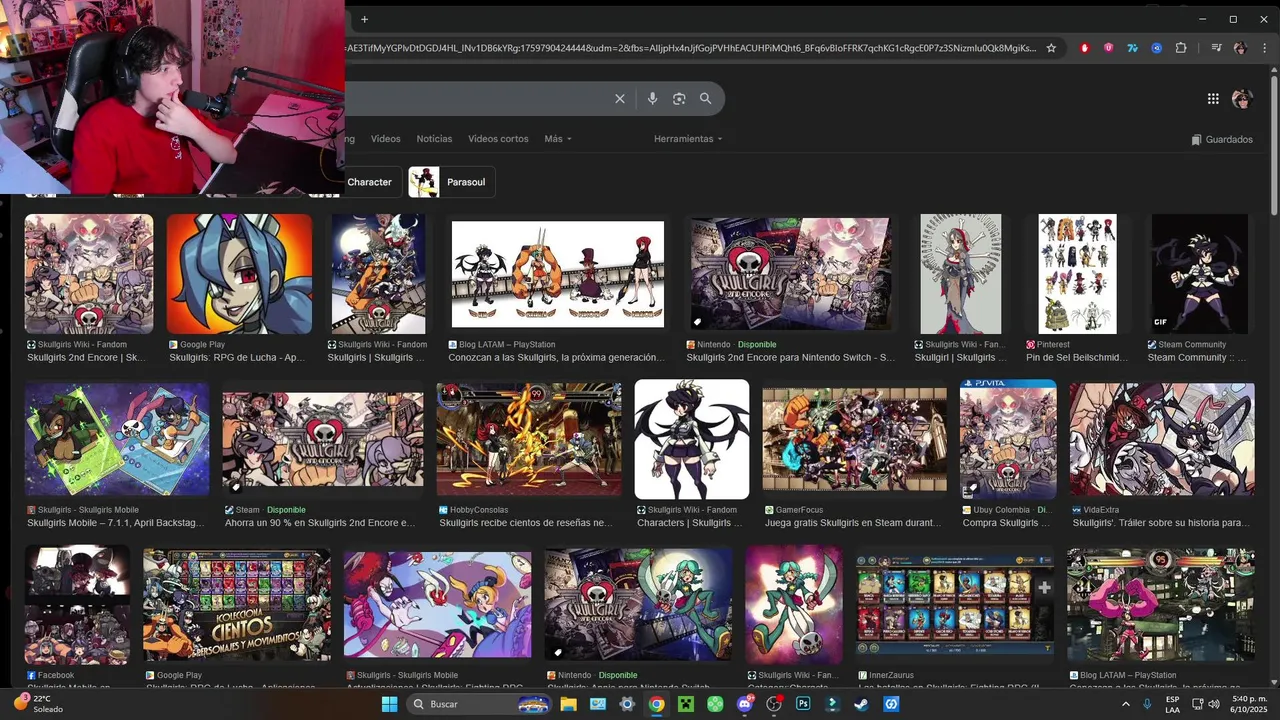The height and width of the screenshot is (720, 1280).
Task: Open the blue circular extension icon
Action: click(x=1156, y=48)
